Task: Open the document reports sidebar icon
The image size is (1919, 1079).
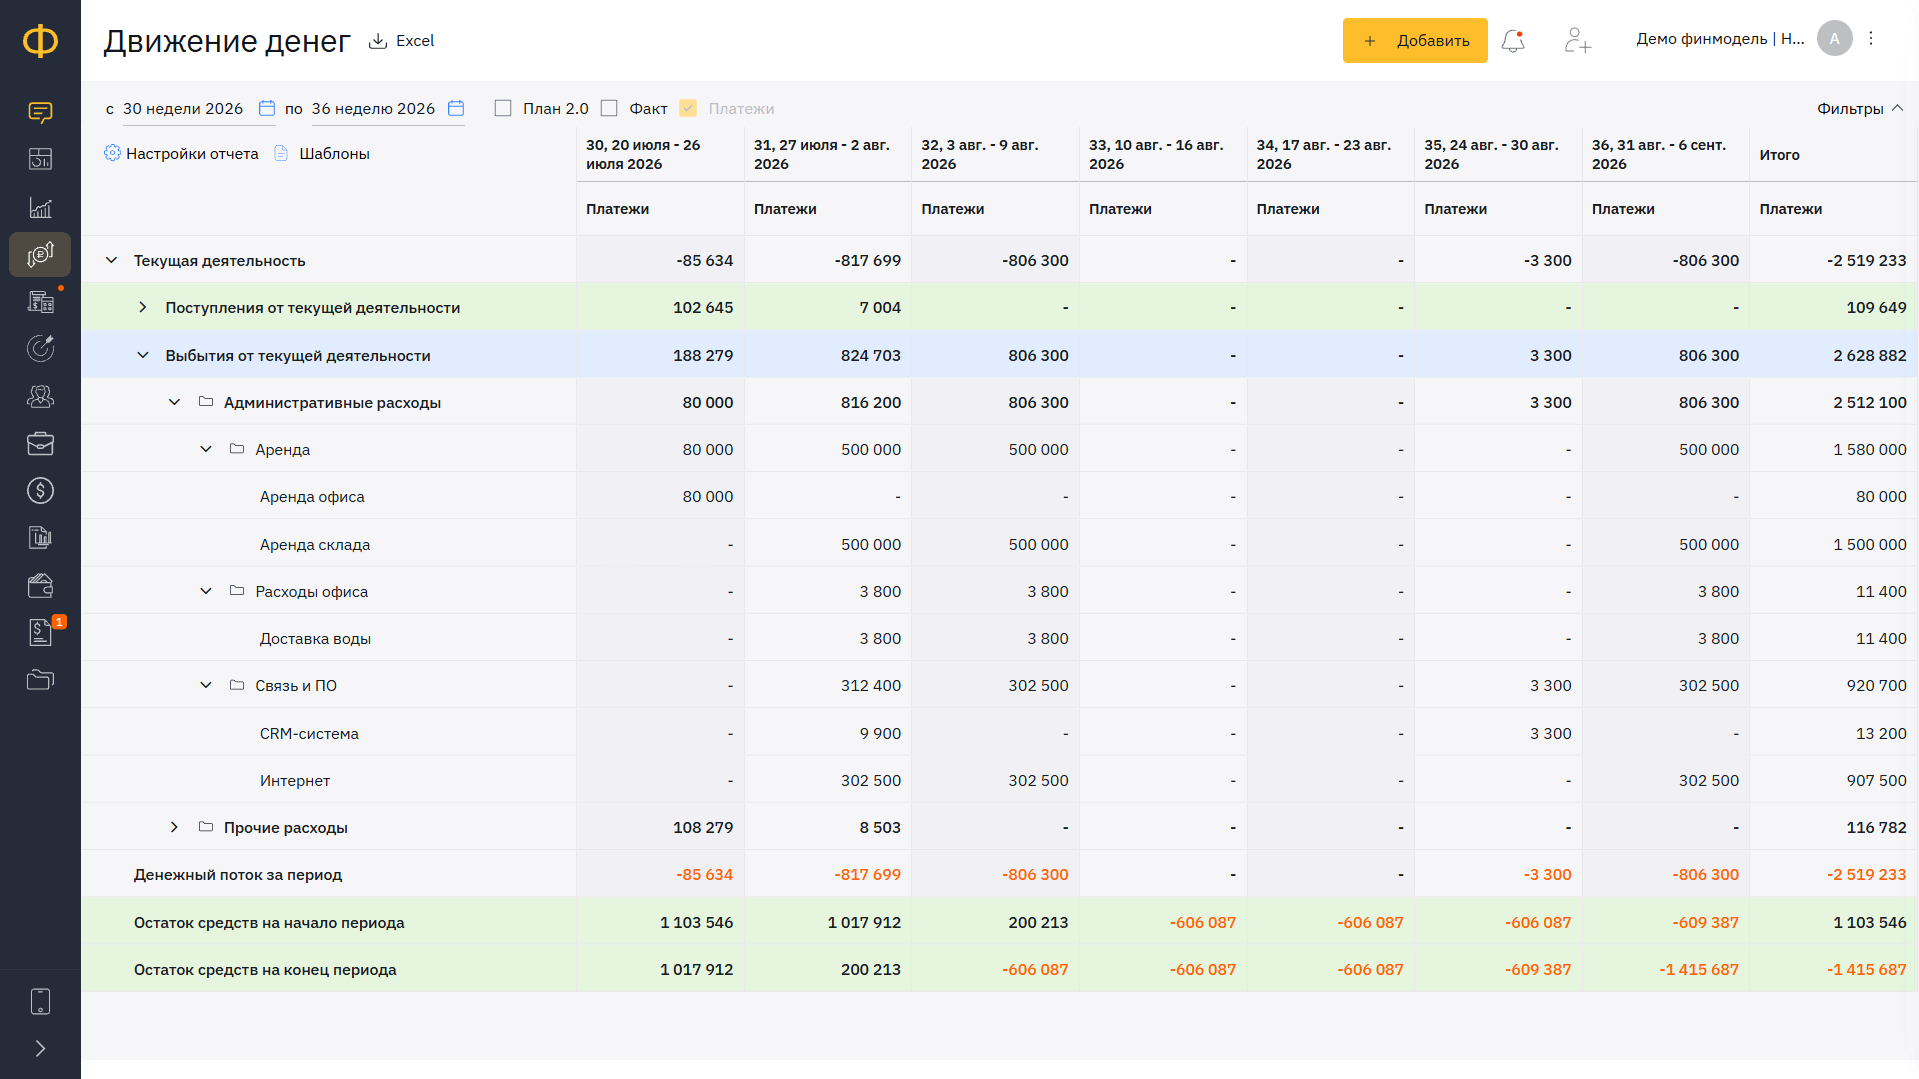Action: coord(40,537)
